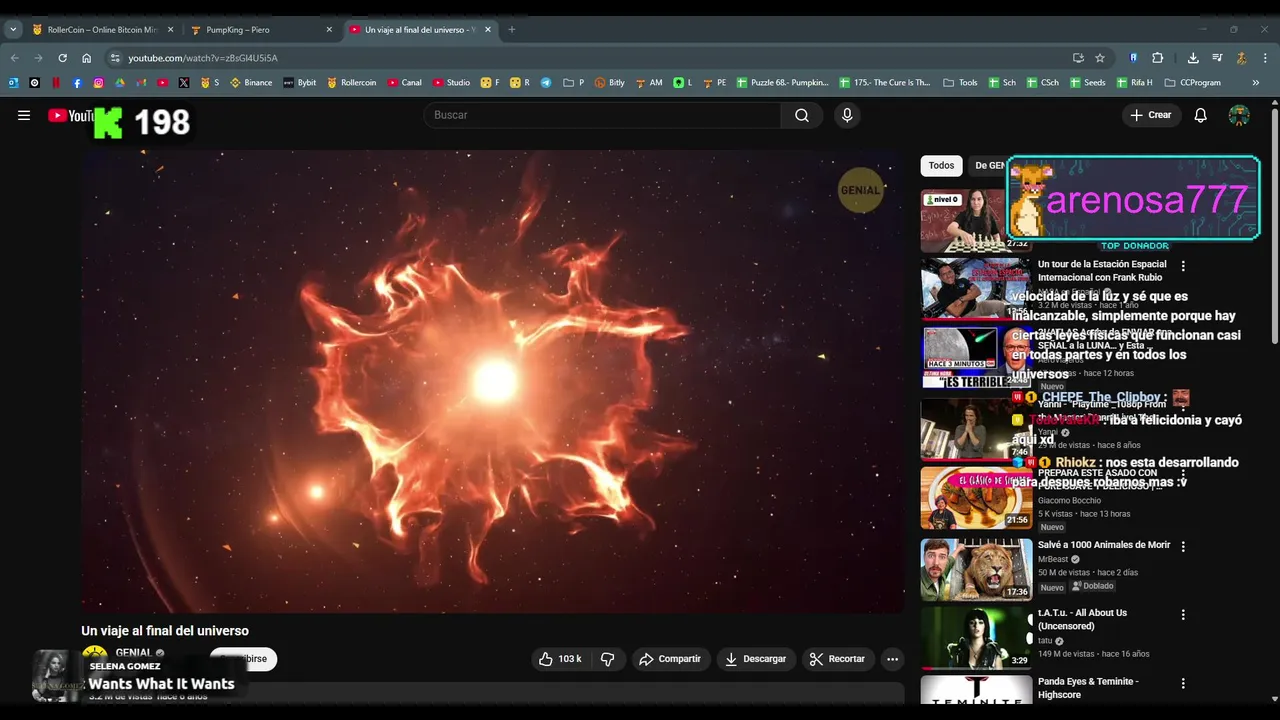Open Chrome downloads
This screenshot has height=720, width=1280.
coord(1193,58)
